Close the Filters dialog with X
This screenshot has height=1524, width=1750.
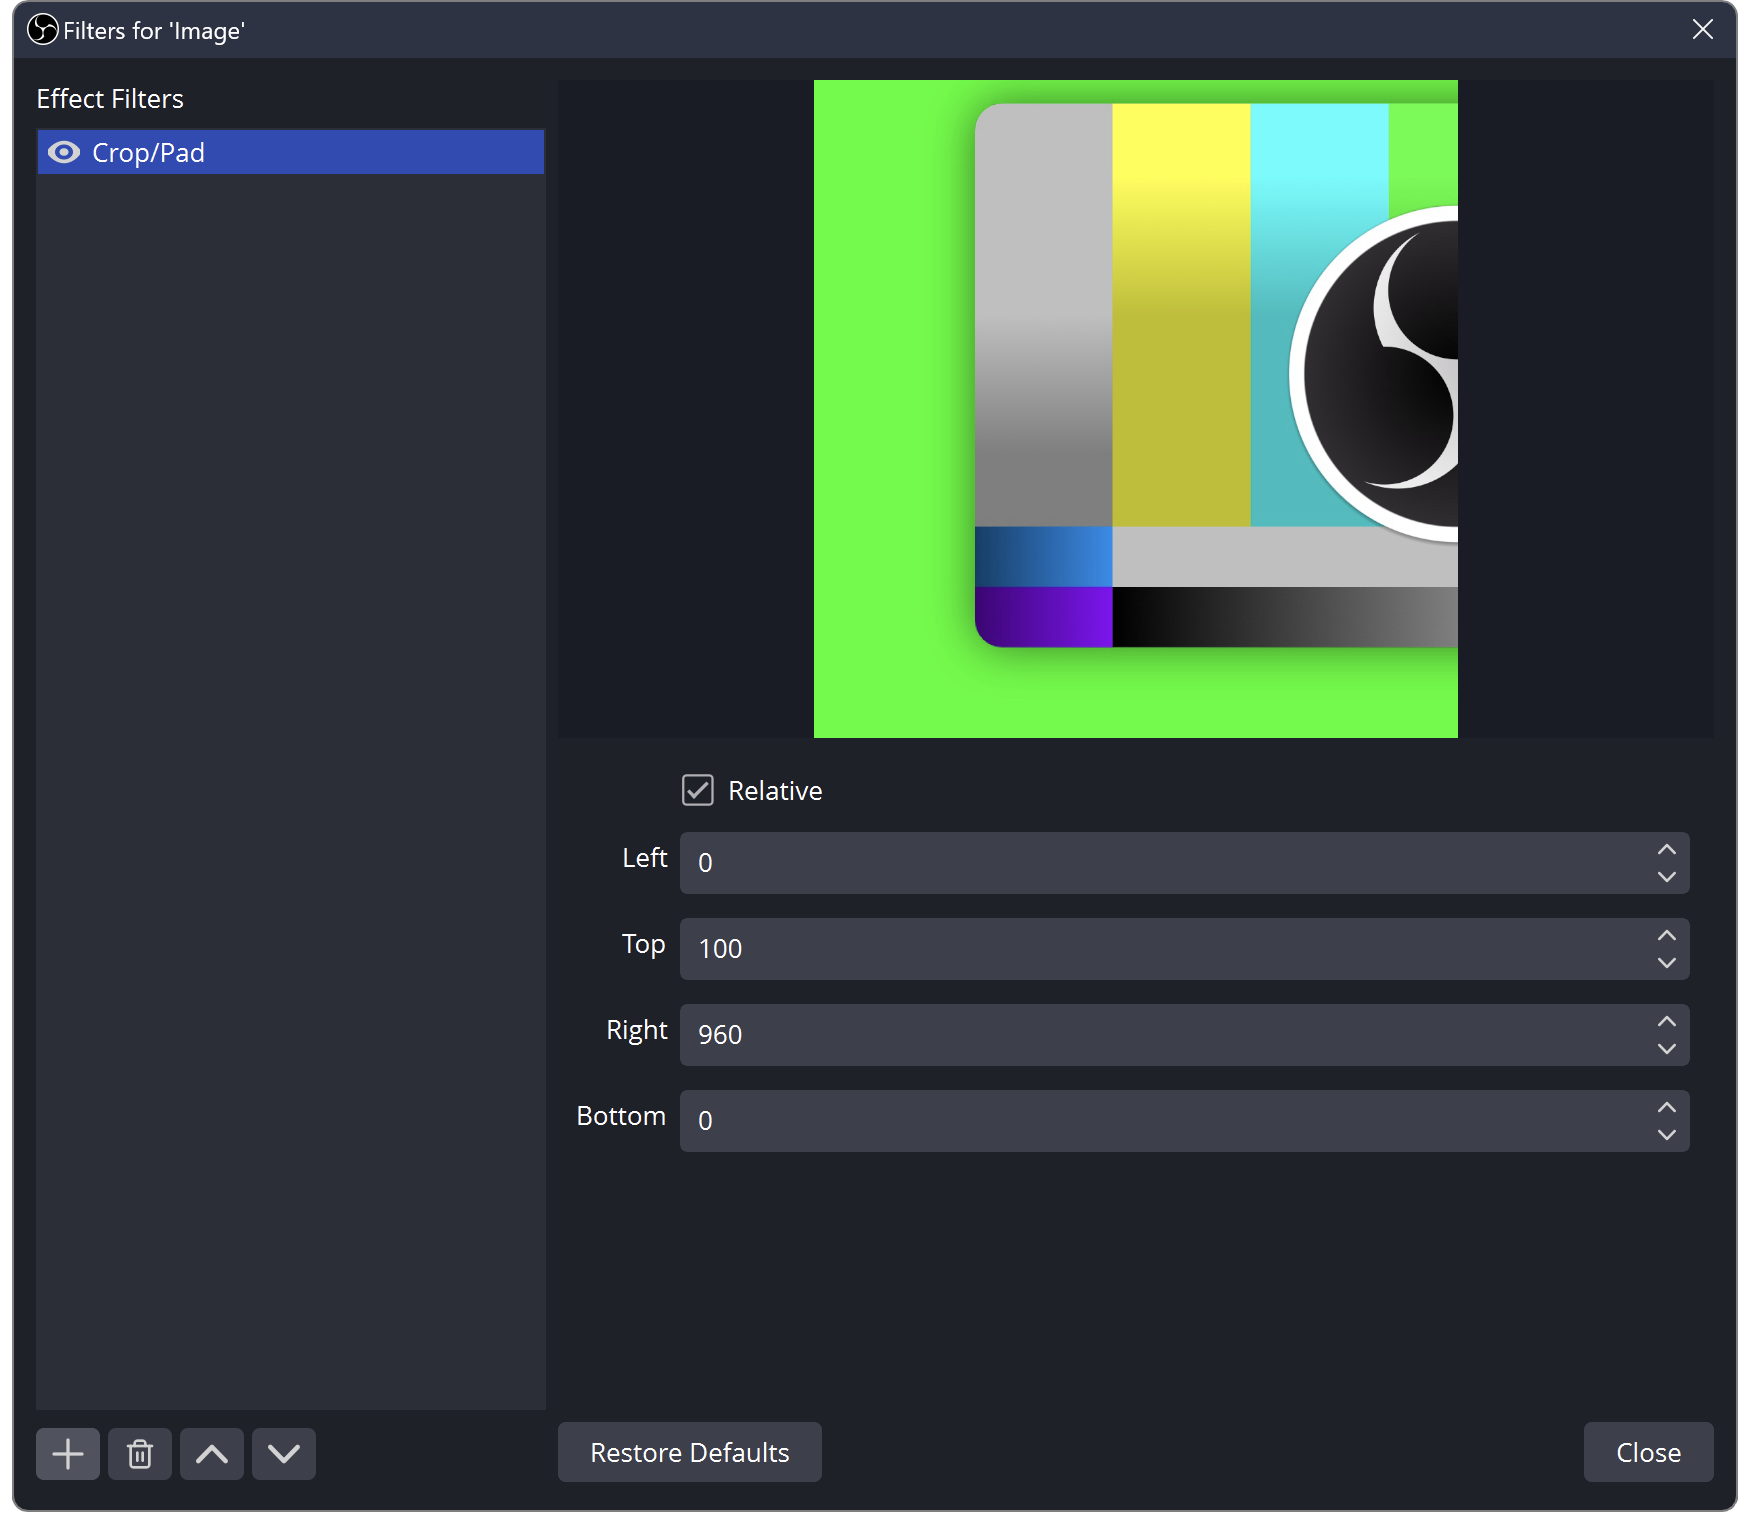(1702, 30)
